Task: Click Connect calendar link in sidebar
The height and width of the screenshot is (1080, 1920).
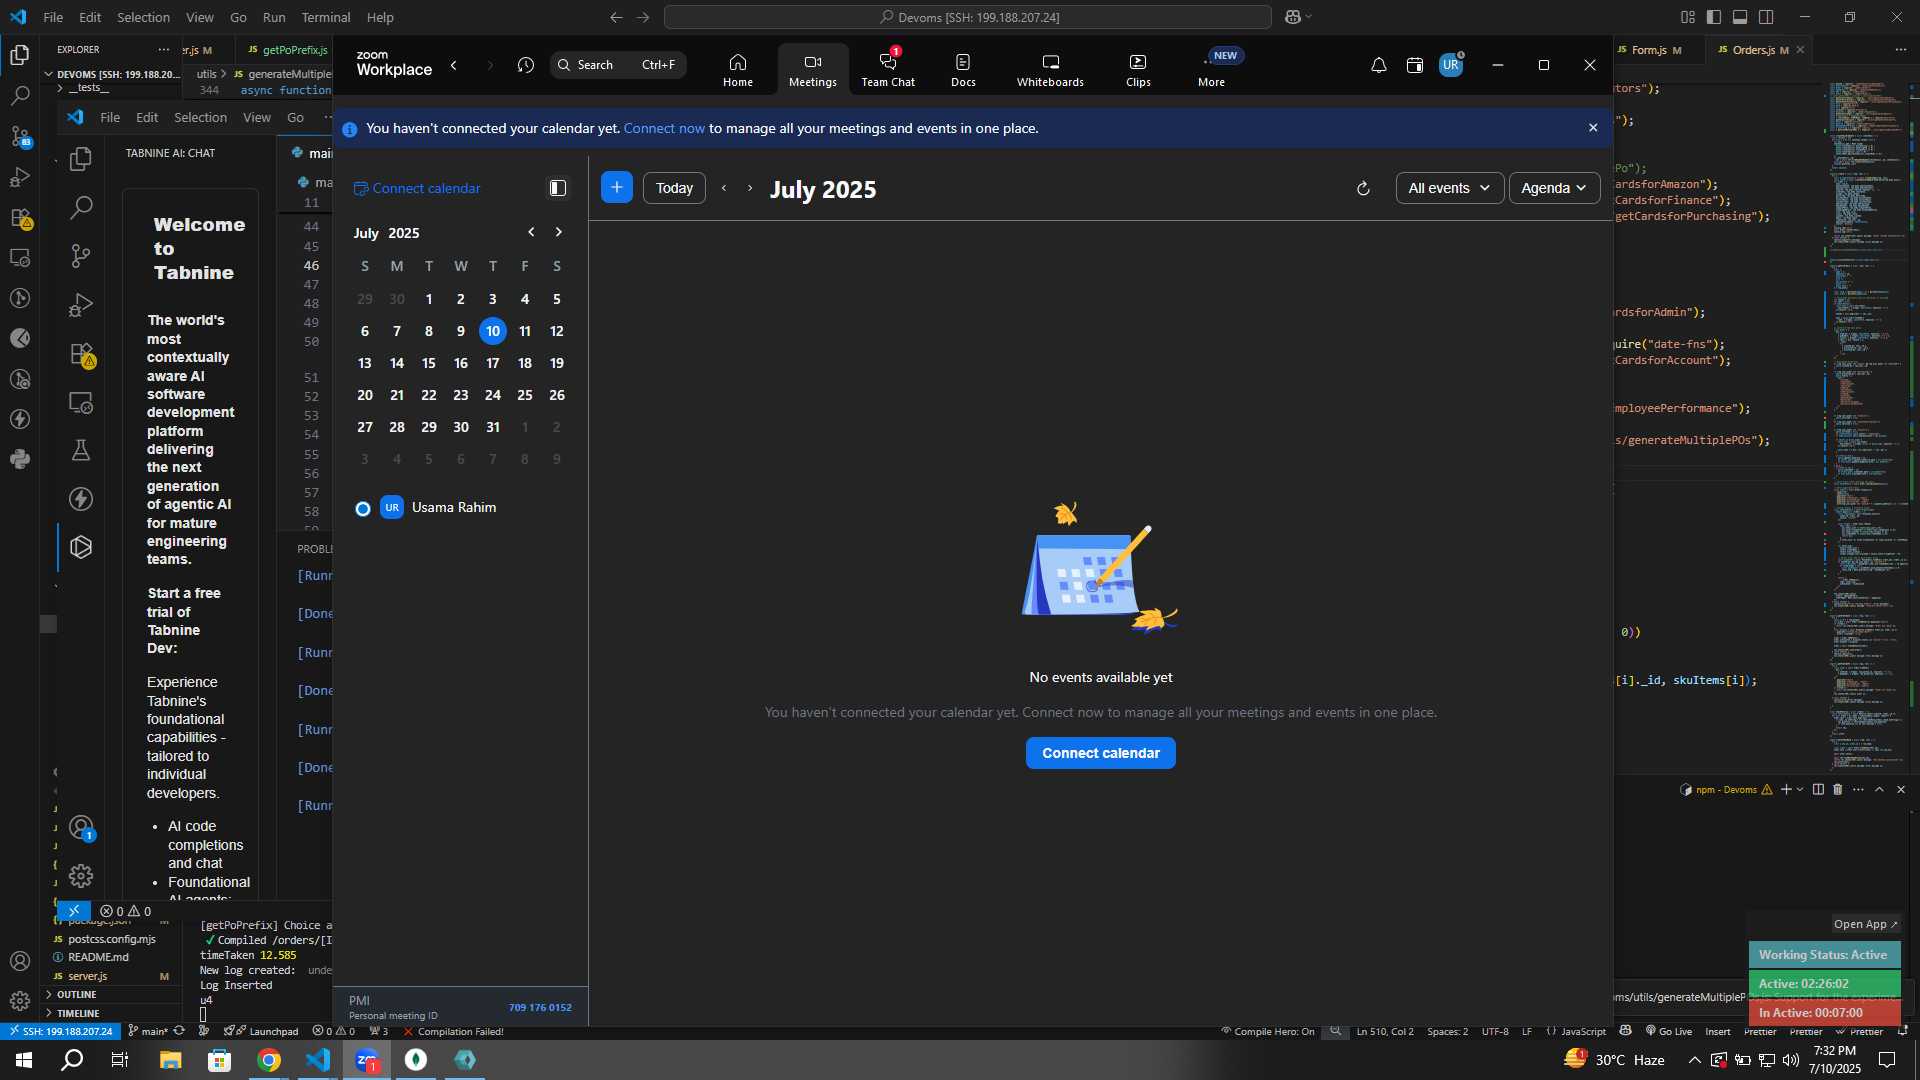Action: (417, 188)
